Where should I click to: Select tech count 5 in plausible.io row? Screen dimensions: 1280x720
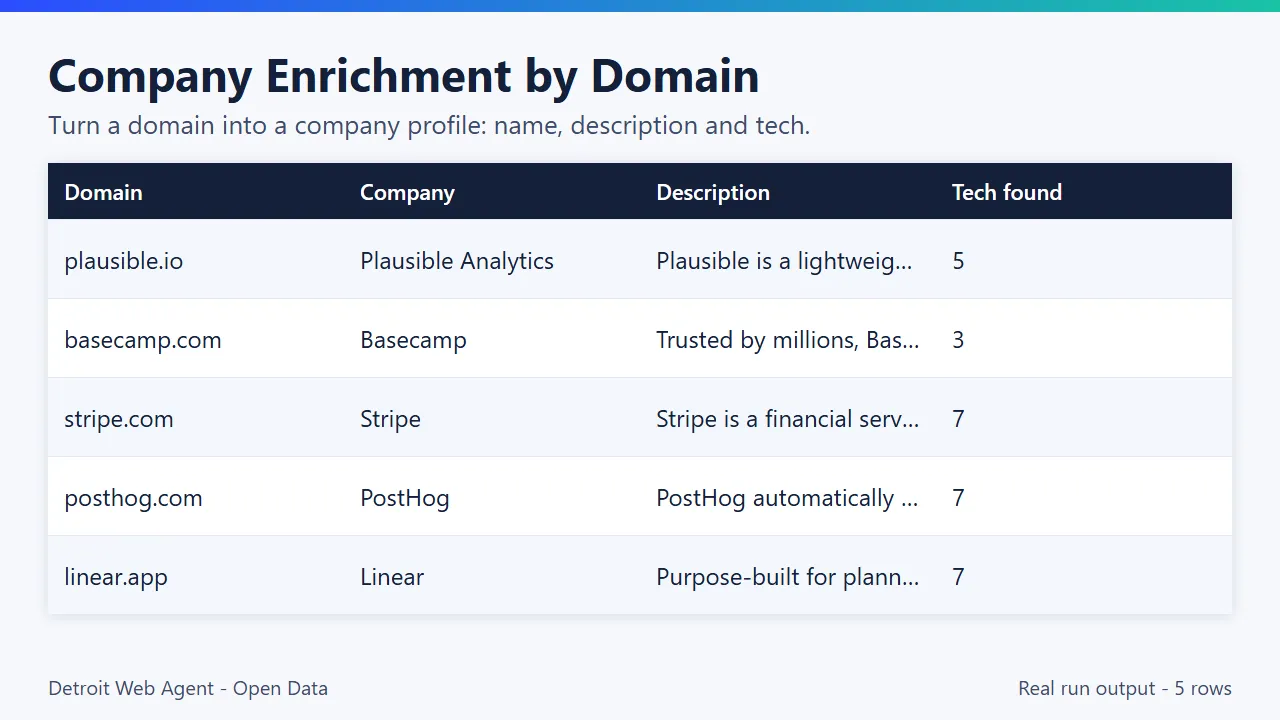[x=958, y=261]
